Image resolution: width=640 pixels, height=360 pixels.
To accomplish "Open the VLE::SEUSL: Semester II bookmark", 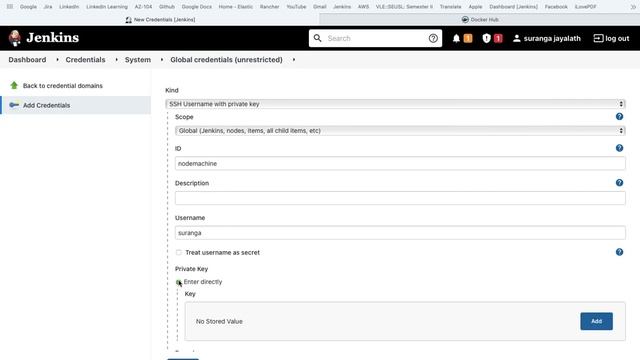I will 404,7.
